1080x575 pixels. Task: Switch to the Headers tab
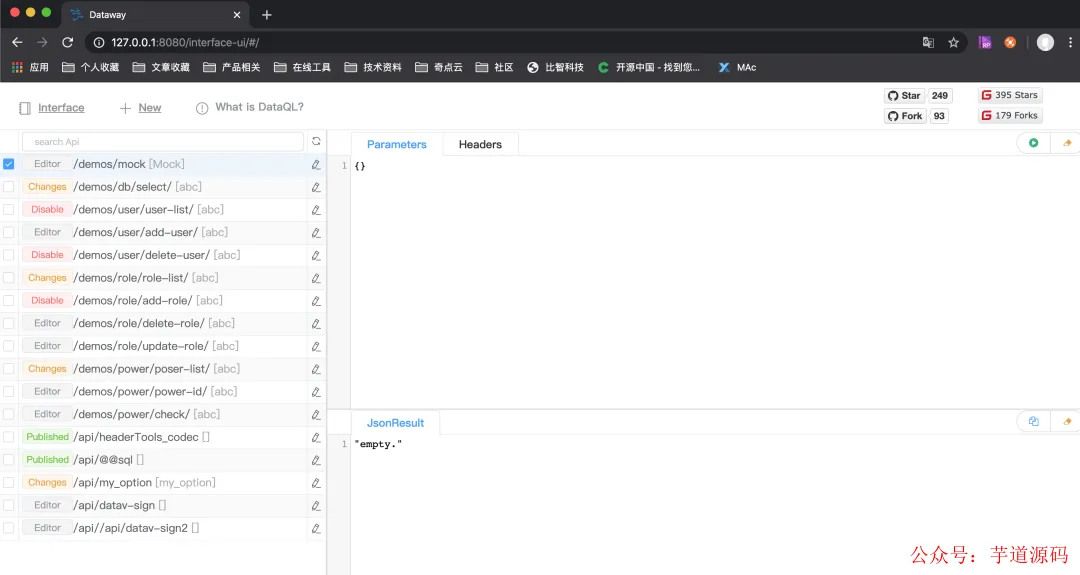coord(480,144)
